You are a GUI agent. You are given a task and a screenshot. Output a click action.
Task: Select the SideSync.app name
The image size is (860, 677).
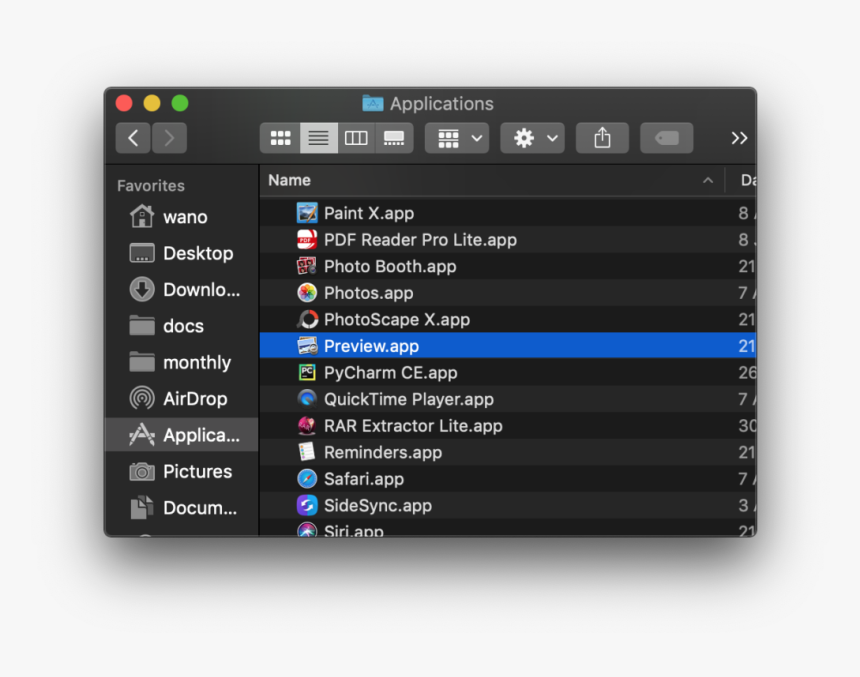(x=378, y=505)
